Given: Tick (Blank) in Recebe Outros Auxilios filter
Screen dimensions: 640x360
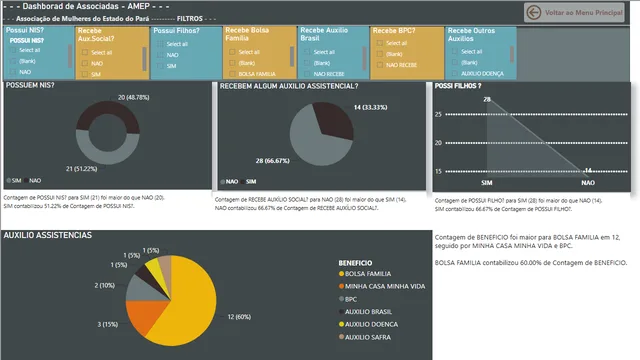Looking at the screenshot, I should 455,62.
